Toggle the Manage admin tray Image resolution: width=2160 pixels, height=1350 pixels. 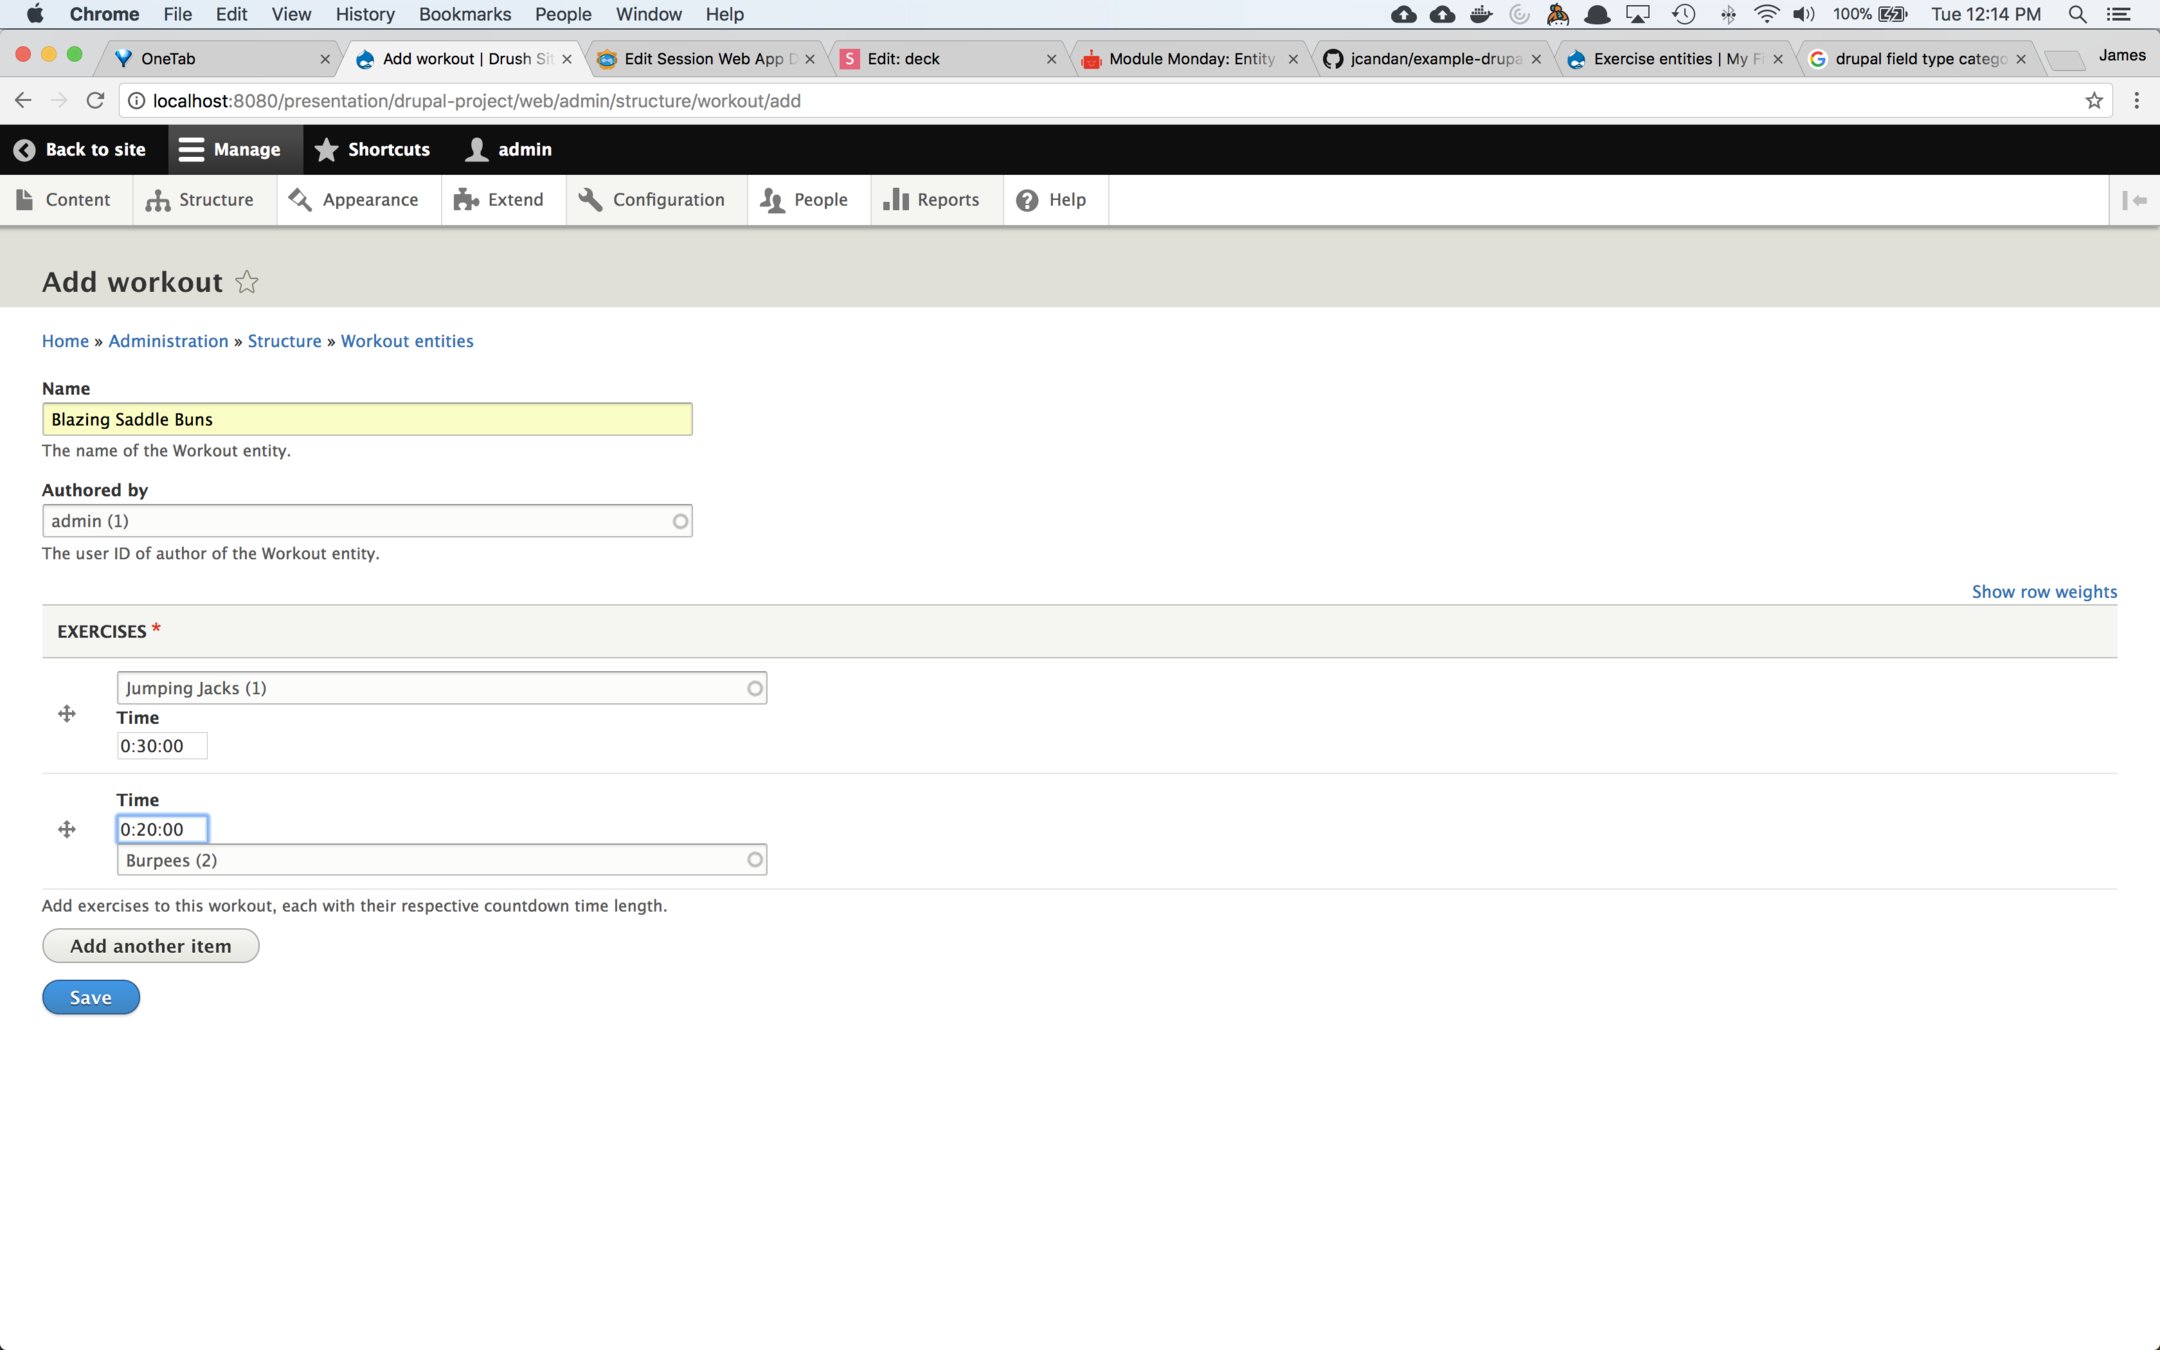230,149
